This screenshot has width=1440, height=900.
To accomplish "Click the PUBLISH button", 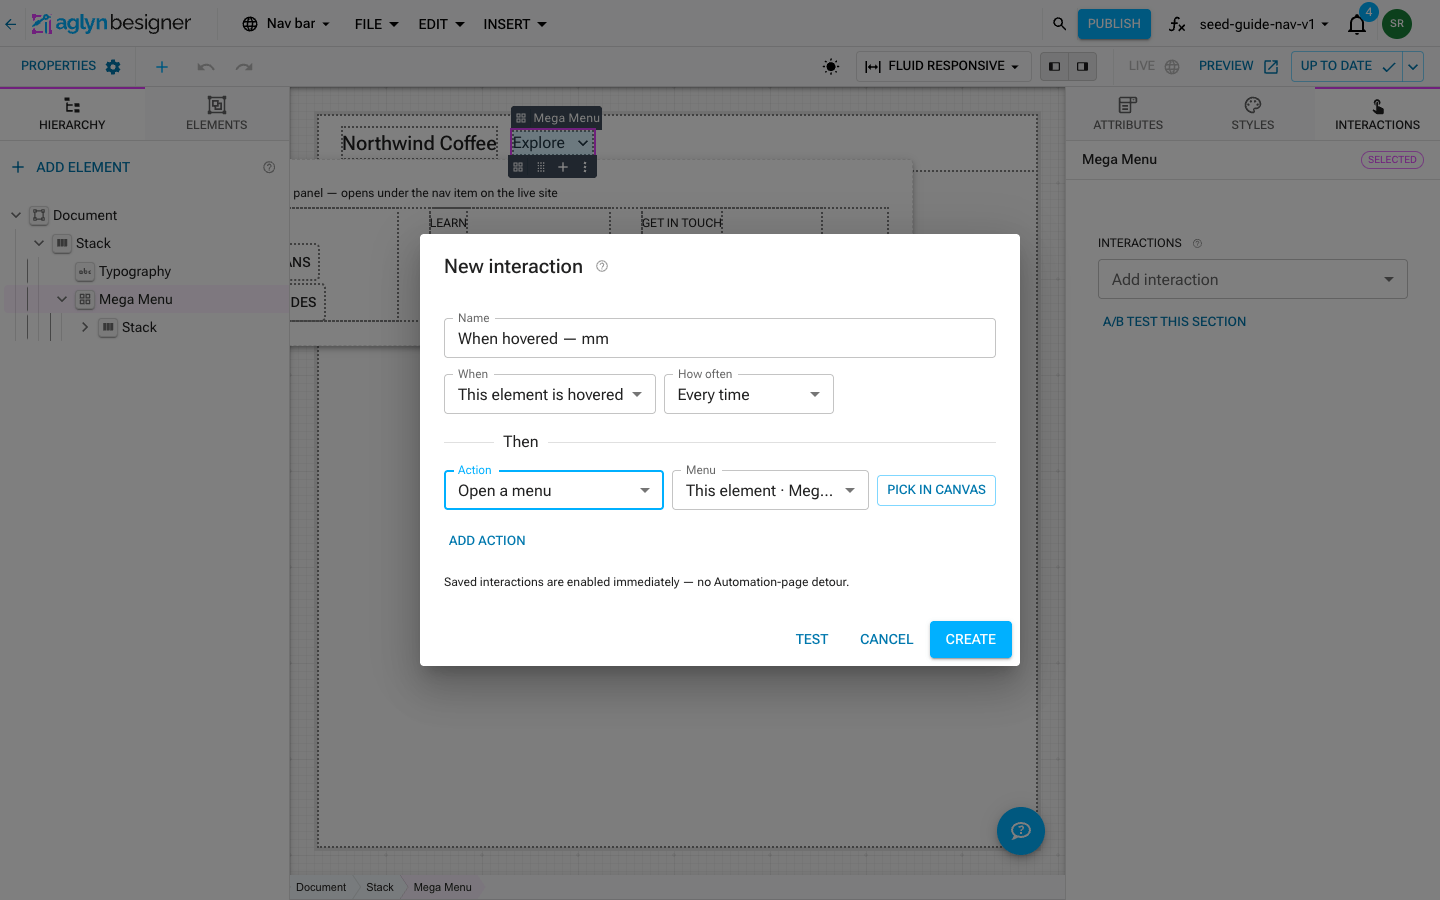I will pyautogui.click(x=1114, y=24).
